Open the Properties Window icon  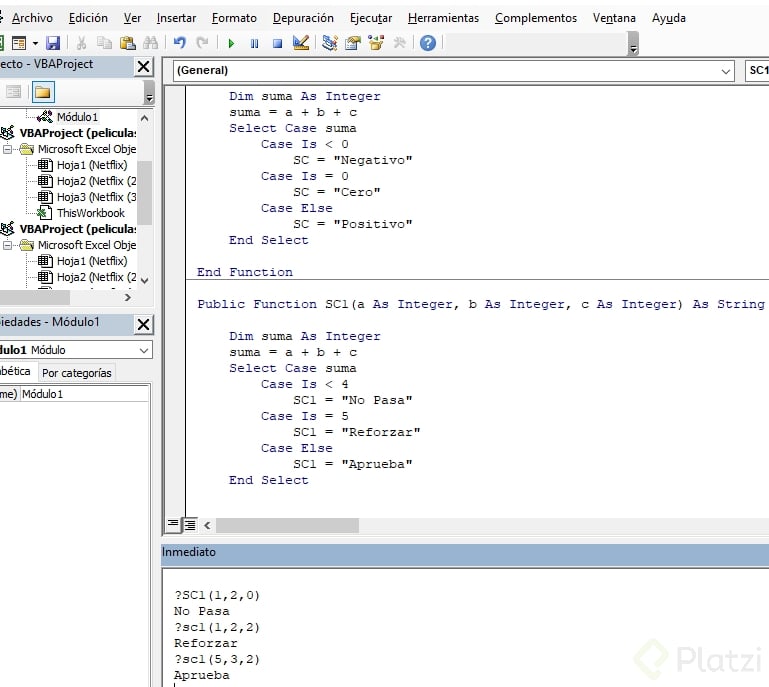[x=353, y=43]
